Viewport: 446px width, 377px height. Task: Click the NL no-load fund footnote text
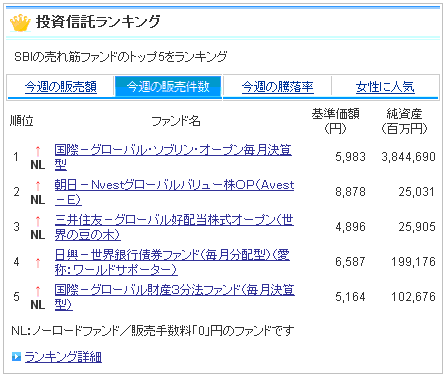(x=153, y=331)
